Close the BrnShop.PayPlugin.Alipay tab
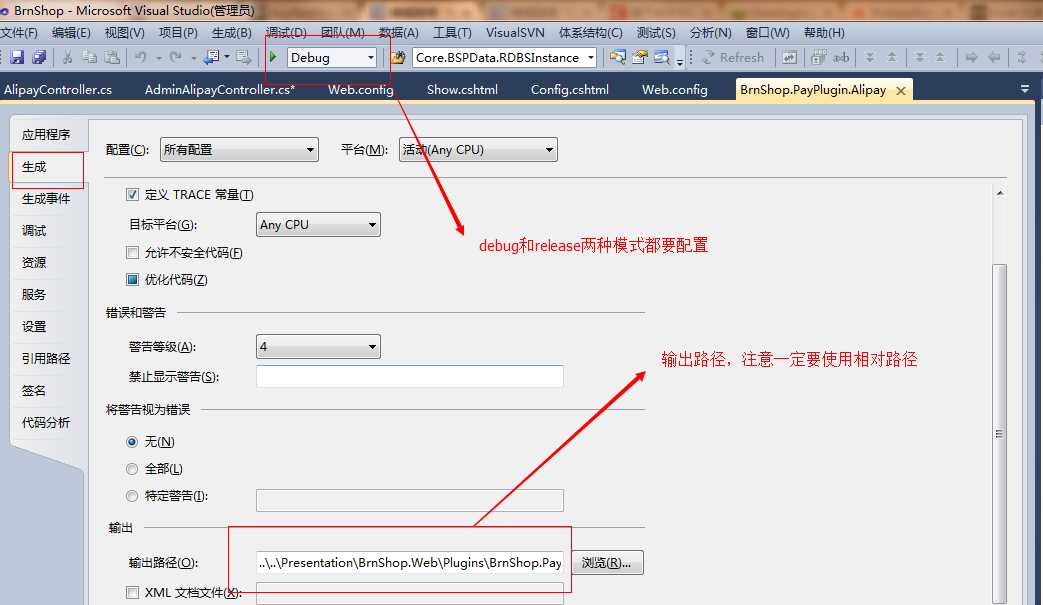The height and width of the screenshot is (605, 1043). [901, 90]
